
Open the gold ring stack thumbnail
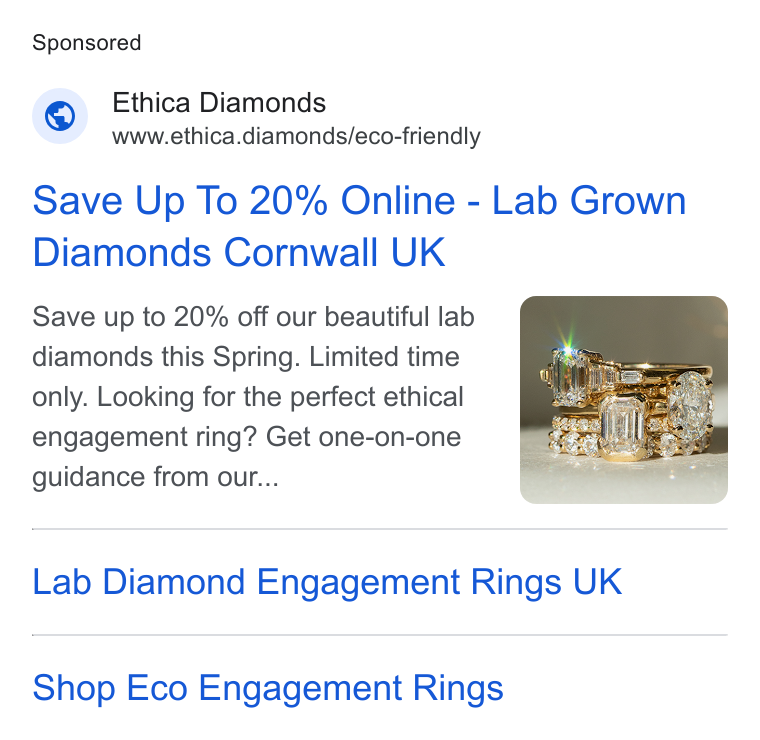(x=623, y=400)
